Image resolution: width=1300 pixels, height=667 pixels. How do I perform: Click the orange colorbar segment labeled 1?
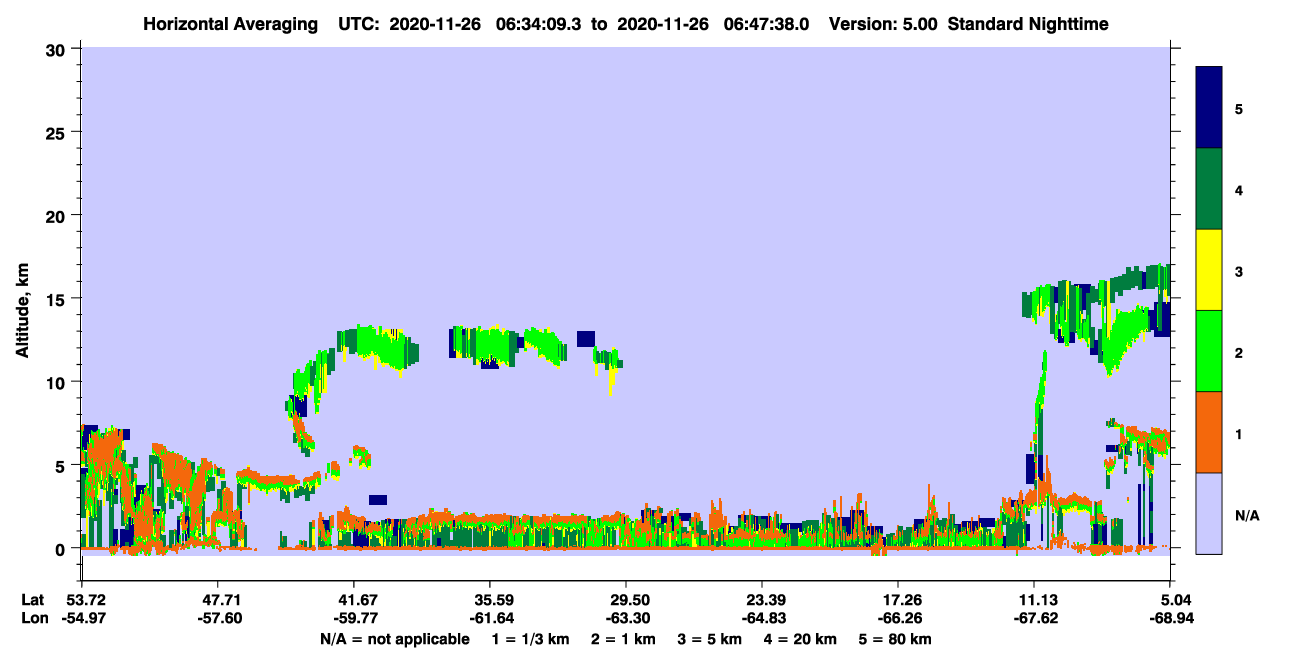click(x=1209, y=432)
